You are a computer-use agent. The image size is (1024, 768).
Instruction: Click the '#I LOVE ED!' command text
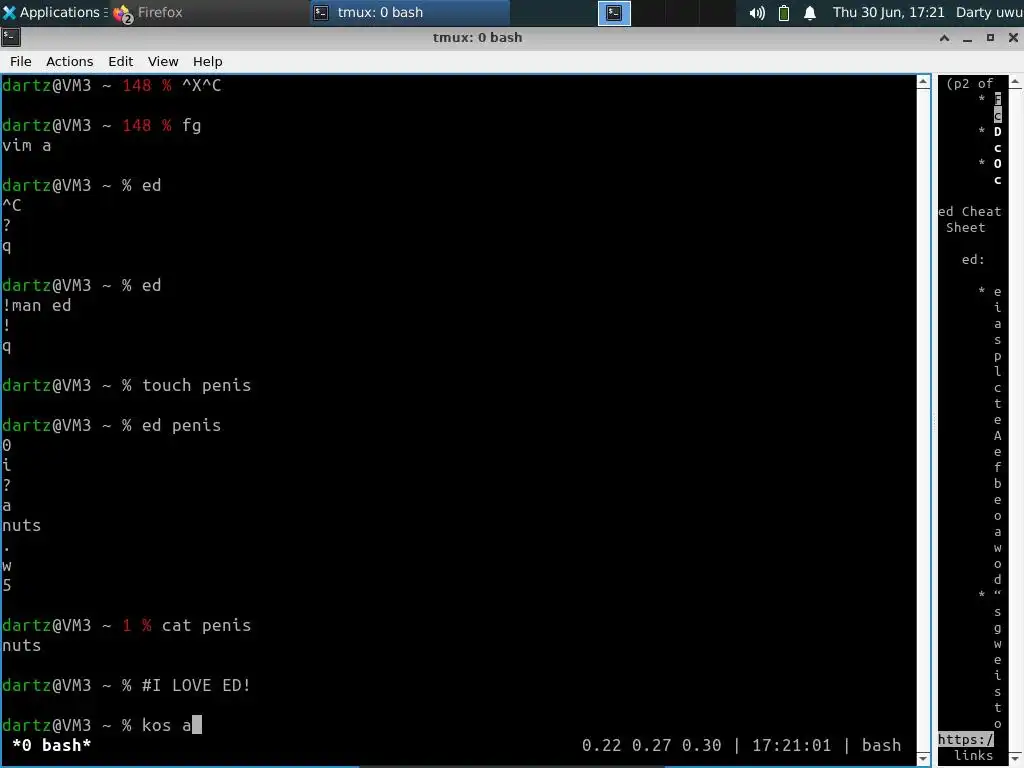[196, 685]
